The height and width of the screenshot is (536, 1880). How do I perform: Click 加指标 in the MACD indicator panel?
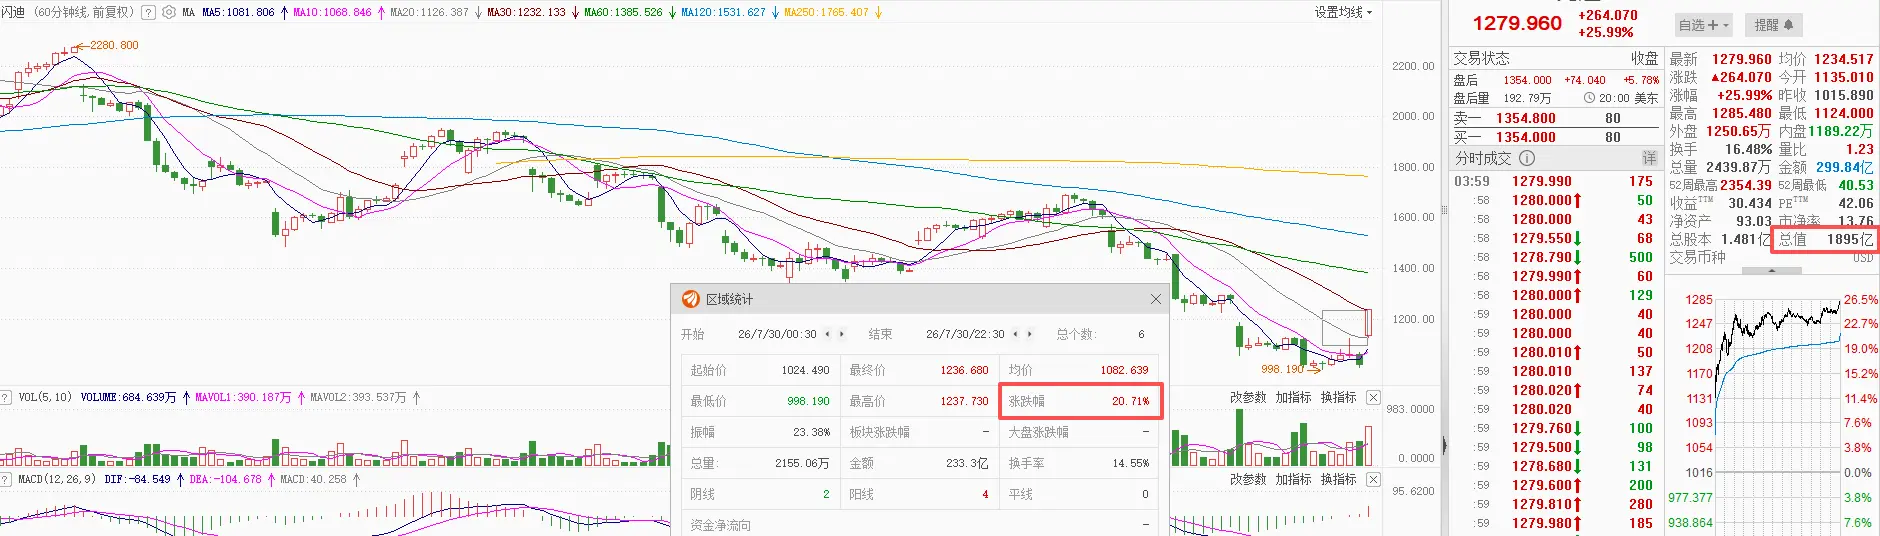tap(1293, 480)
